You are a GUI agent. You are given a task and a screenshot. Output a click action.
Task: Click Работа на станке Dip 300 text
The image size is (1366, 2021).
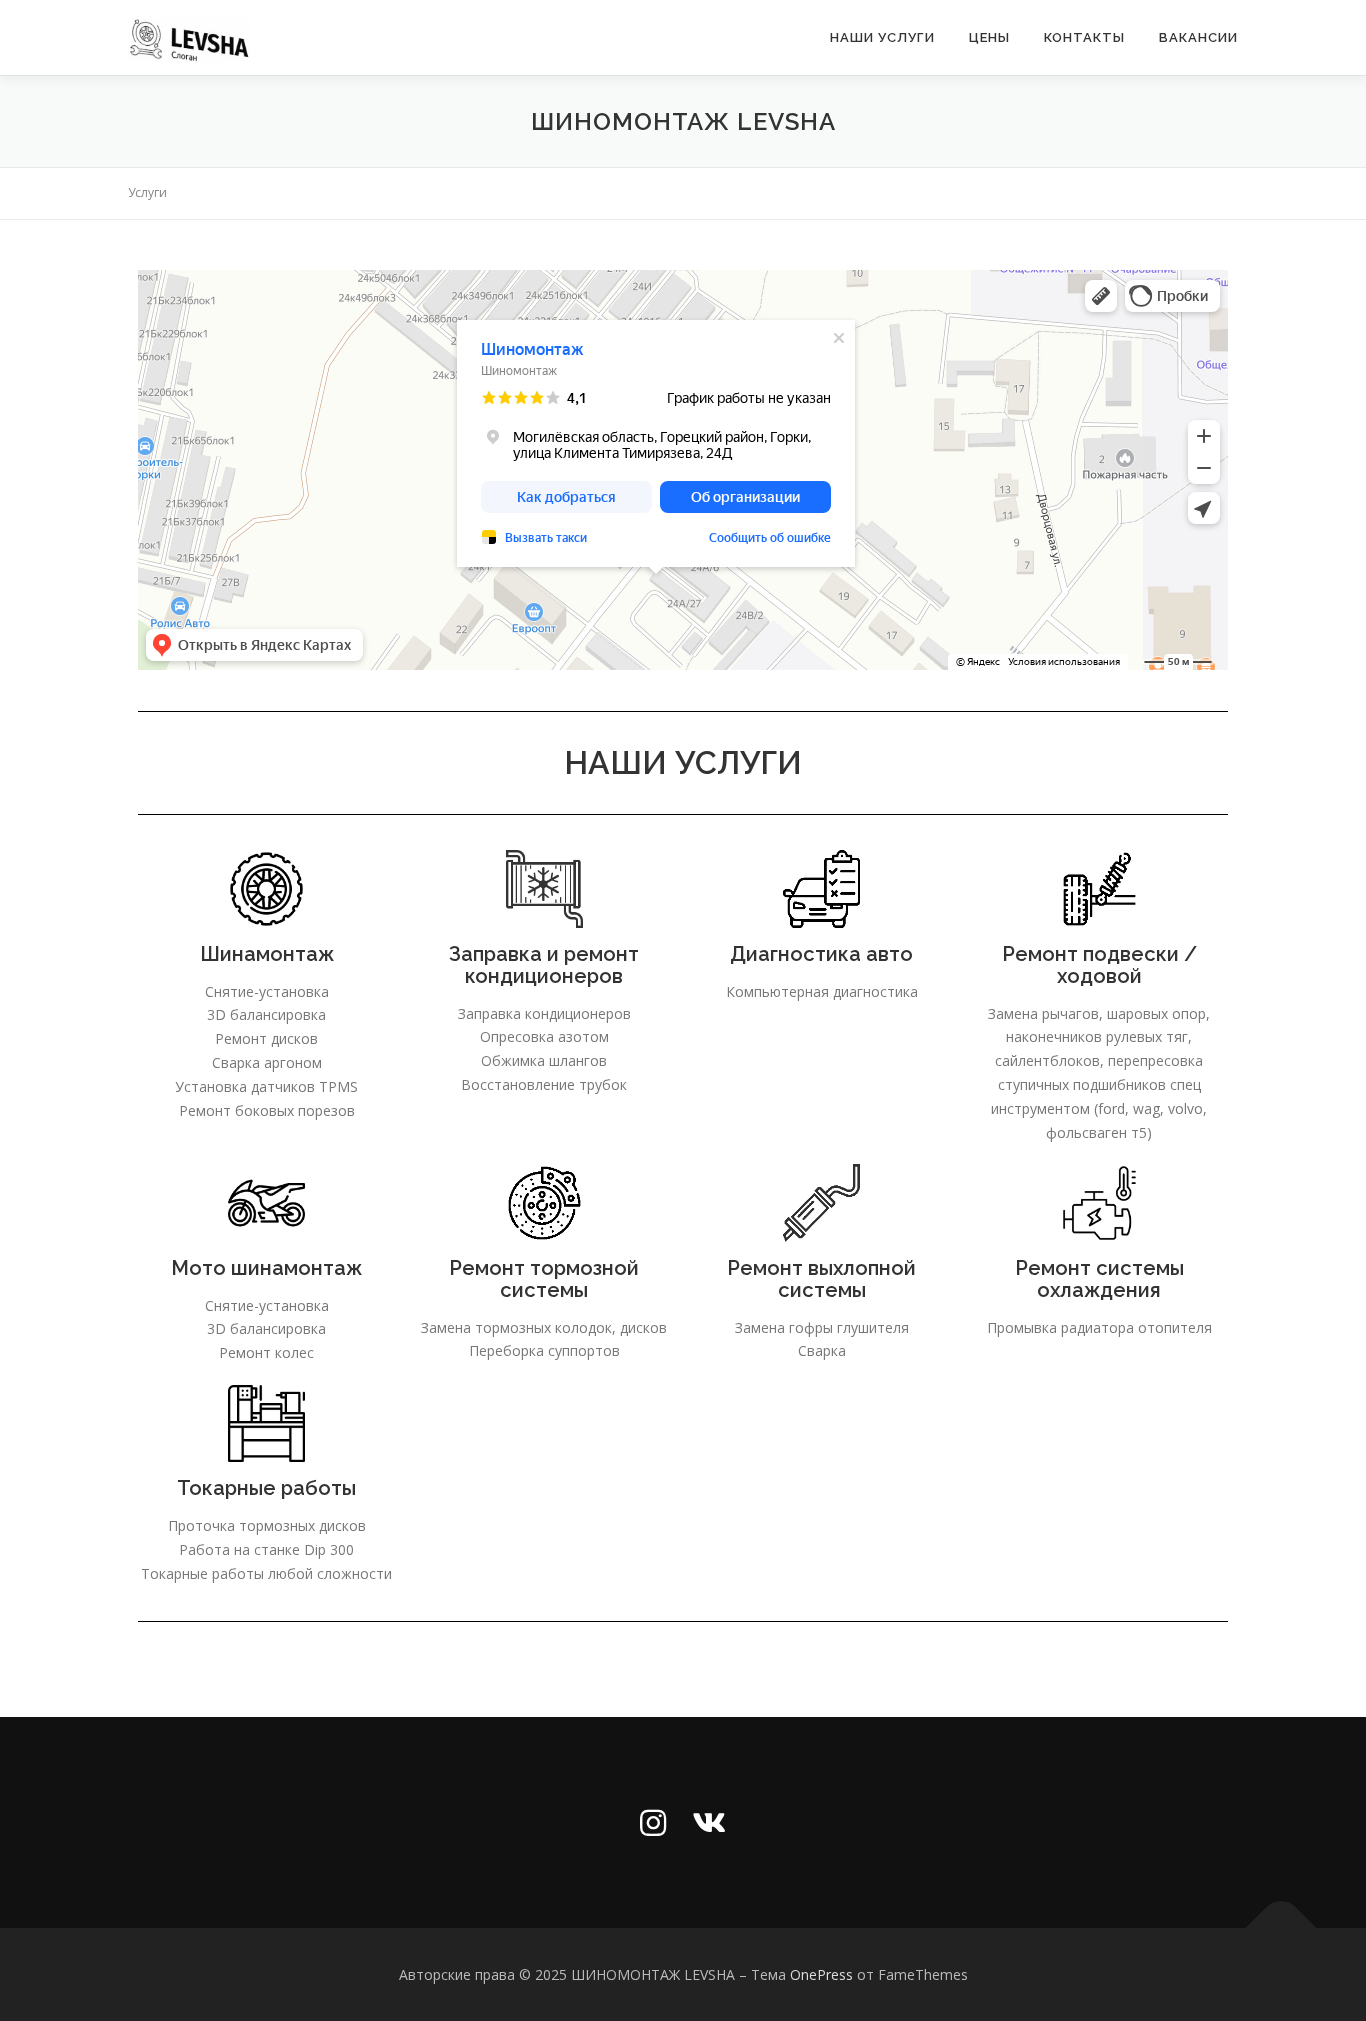267,1550
